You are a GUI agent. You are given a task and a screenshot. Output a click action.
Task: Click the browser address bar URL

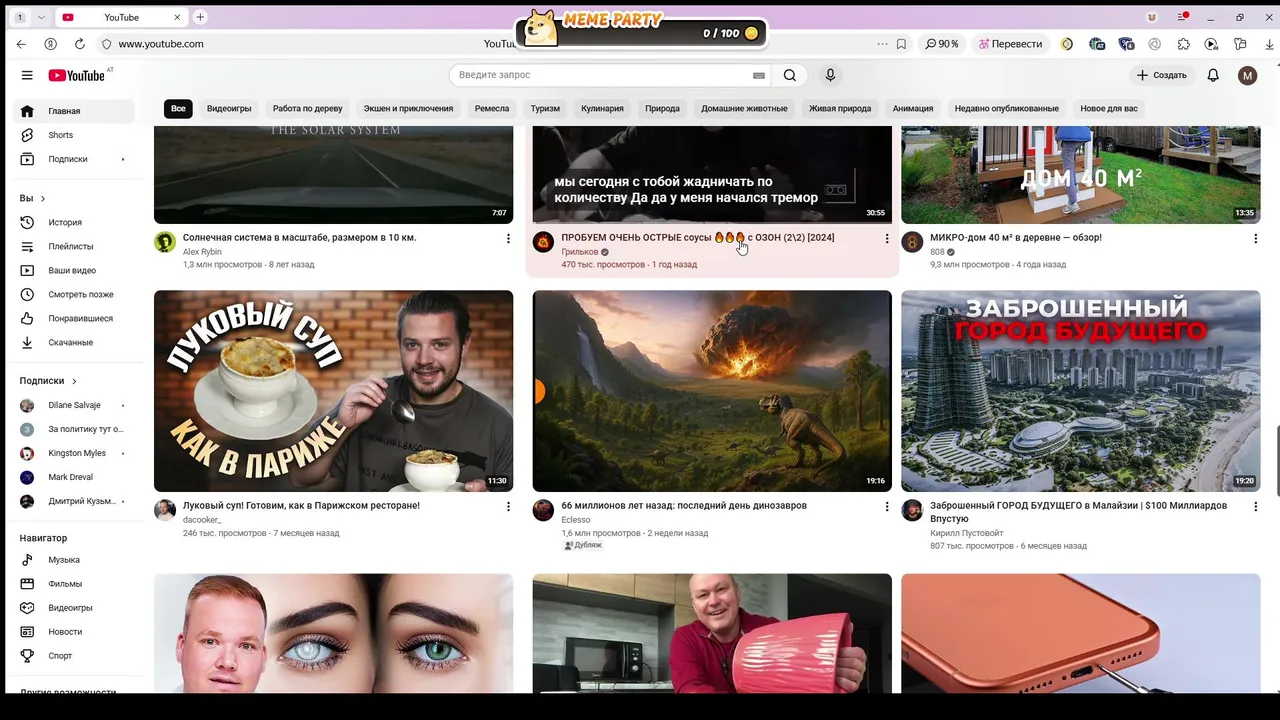coord(161,44)
